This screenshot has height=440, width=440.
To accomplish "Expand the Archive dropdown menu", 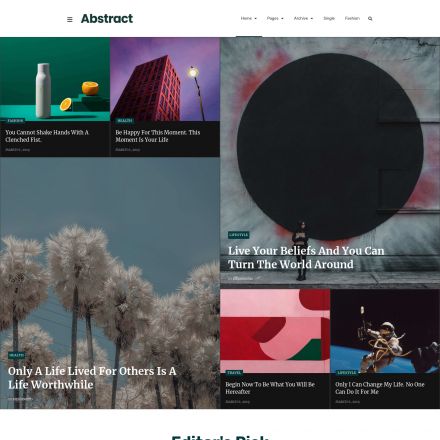I will point(303,18).
